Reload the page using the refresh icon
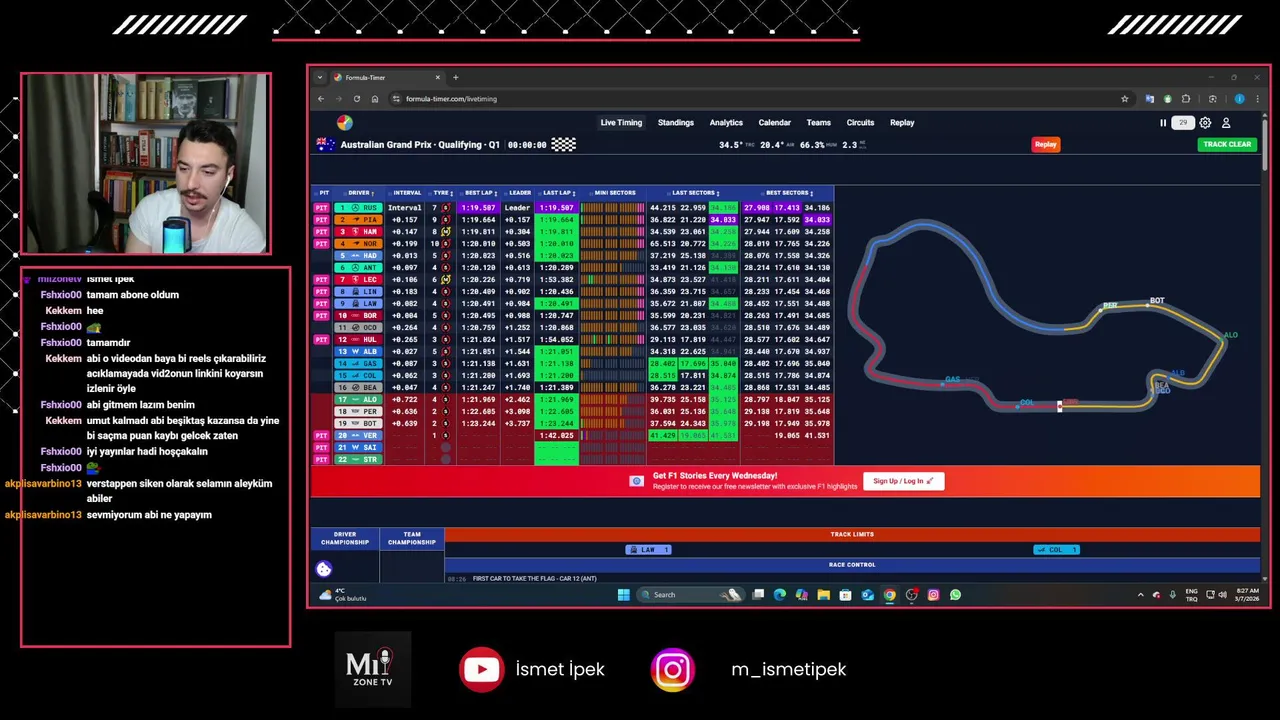 pyautogui.click(x=357, y=99)
